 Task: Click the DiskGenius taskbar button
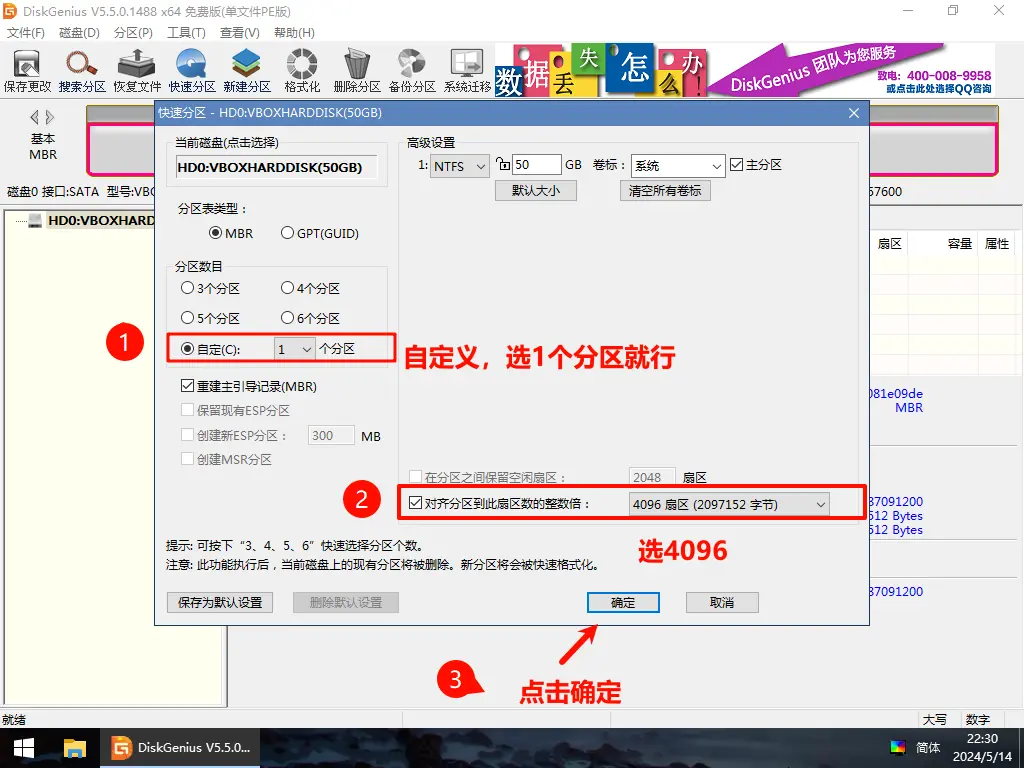[x=180, y=748]
